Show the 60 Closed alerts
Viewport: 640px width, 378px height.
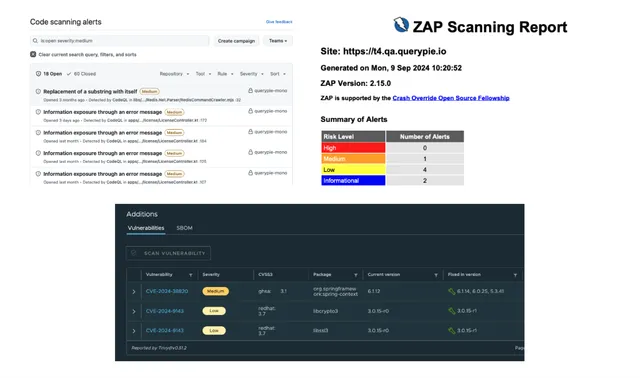[x=81, y=74]
